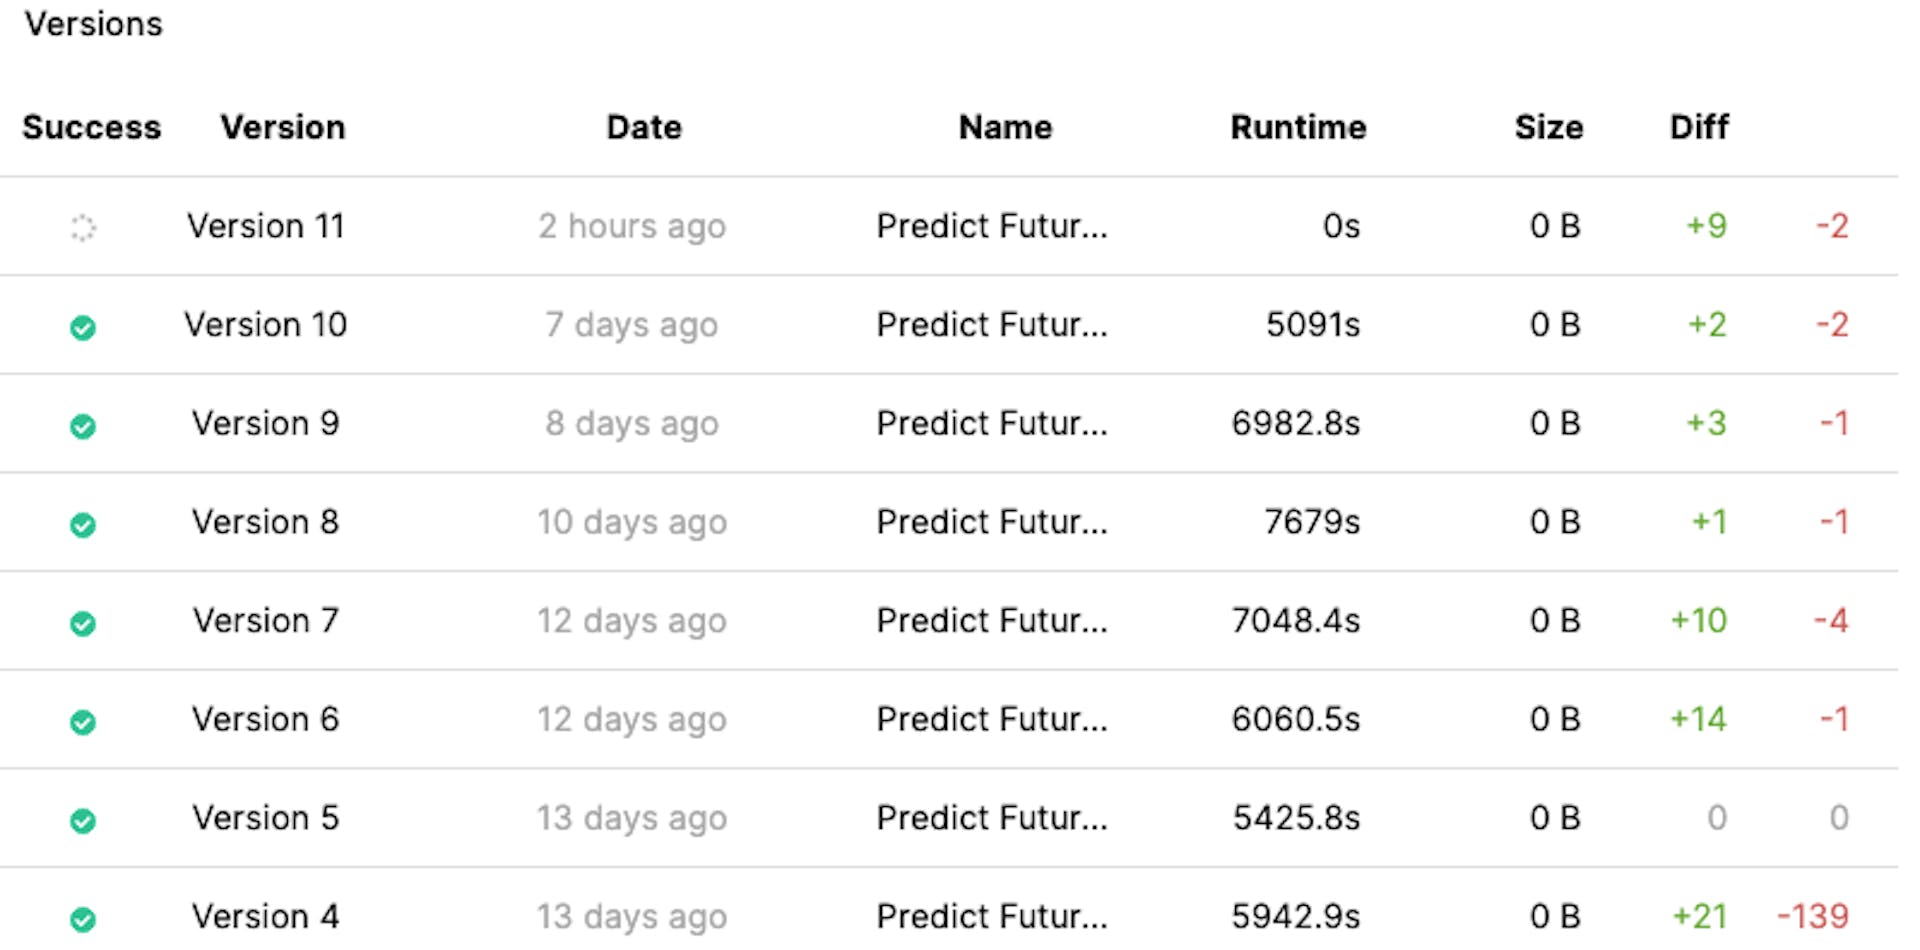Image resolution: width=1920 pixels, height=950 pixels.
Task: Click the green success checkmark for Version 8
Action: pos(83,524)
